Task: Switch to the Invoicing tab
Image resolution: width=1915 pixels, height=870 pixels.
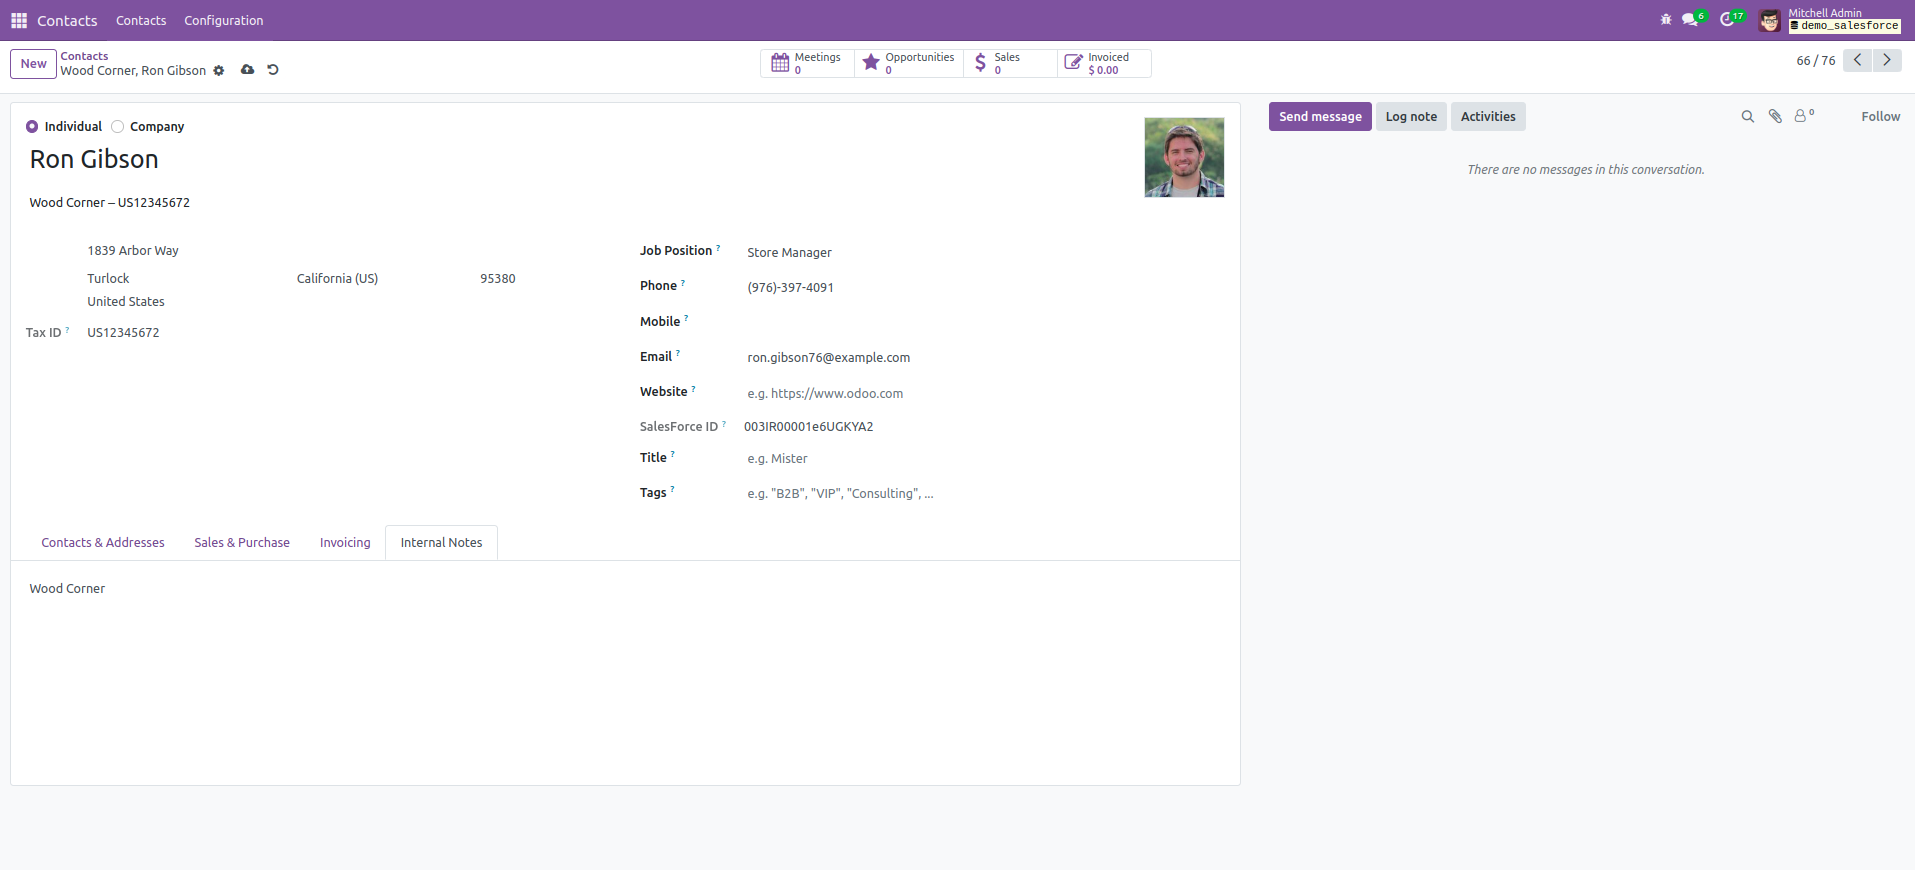Action: 345,543
